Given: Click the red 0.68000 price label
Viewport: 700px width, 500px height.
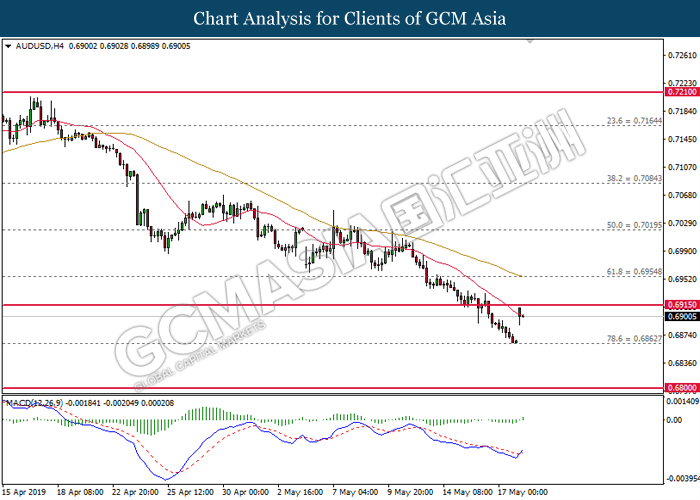Looking at the screenshot, I should [x=682, y=388].
